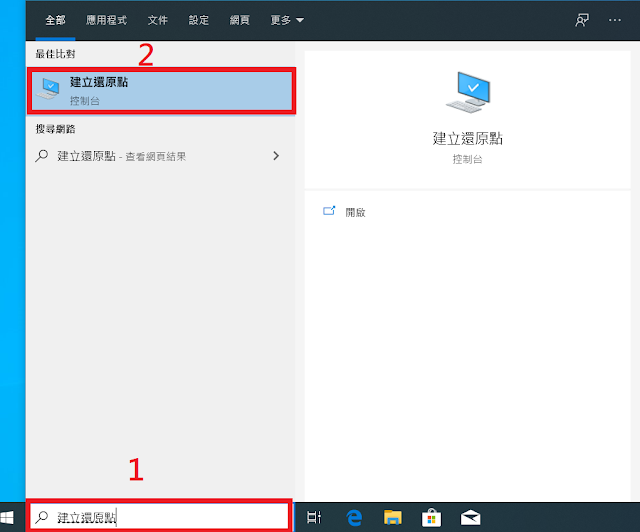The height and width of the screenshot is (532, 640).
Task: Switch to the 設定 tab
Action: (x=198, y=20)
